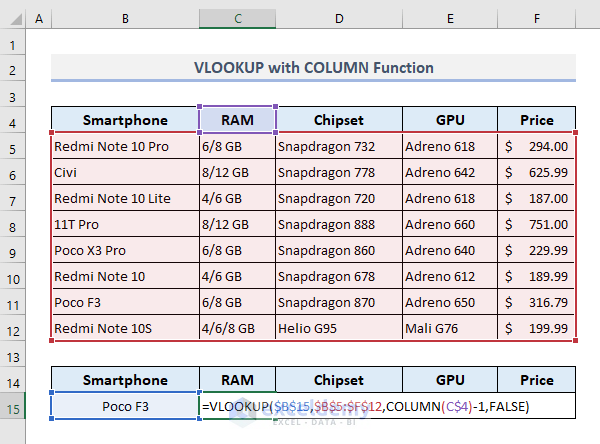
Task: Select the 'Redmi Note 10 Lite' cell
Action: 126,198
